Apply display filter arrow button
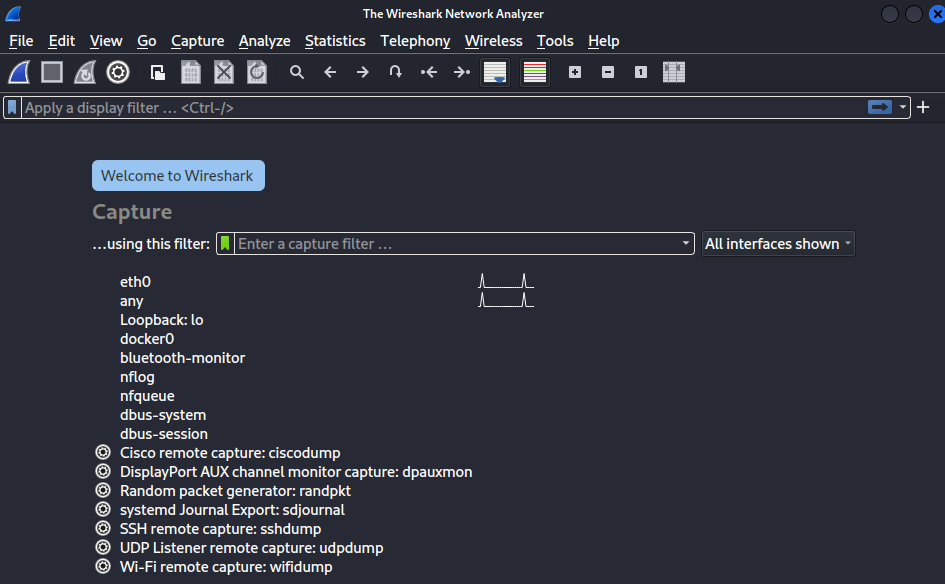Image resolution: width=945 pixels, height=584 pixels. click(x=880, y=107)
